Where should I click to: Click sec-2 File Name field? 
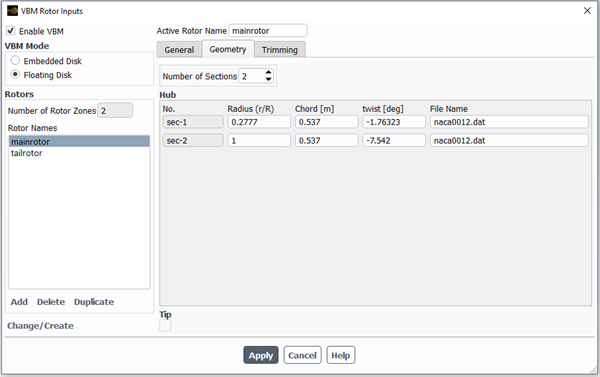tap(509, 140)
